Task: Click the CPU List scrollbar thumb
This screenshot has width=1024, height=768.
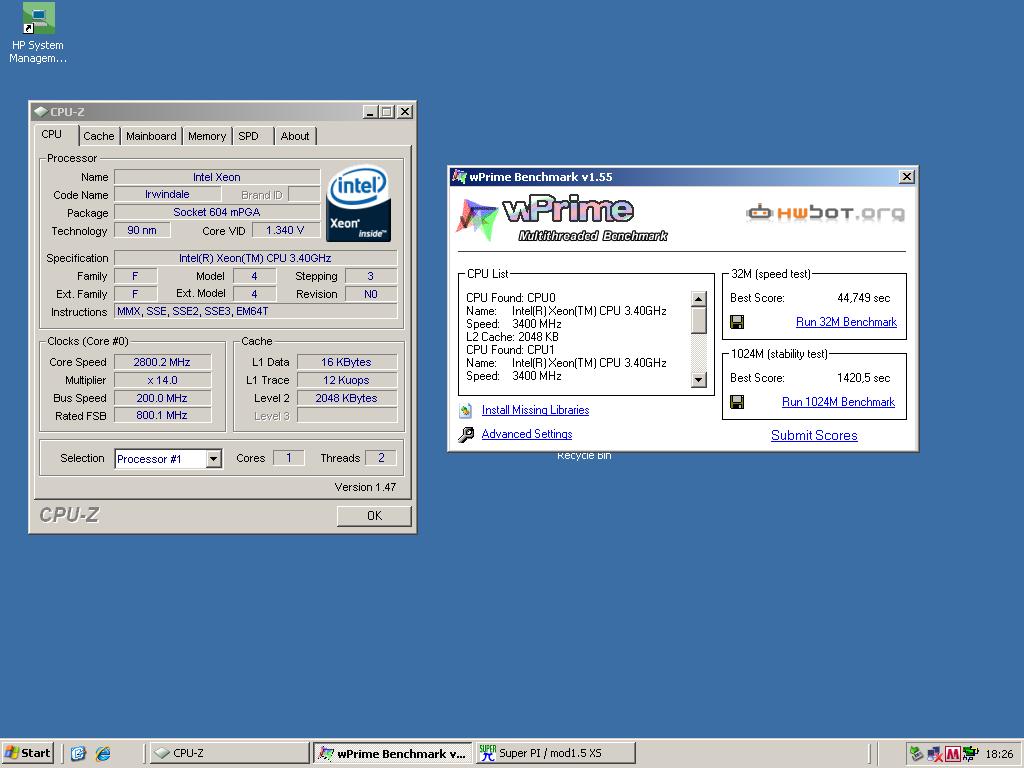Action: (x=698, y=320)
